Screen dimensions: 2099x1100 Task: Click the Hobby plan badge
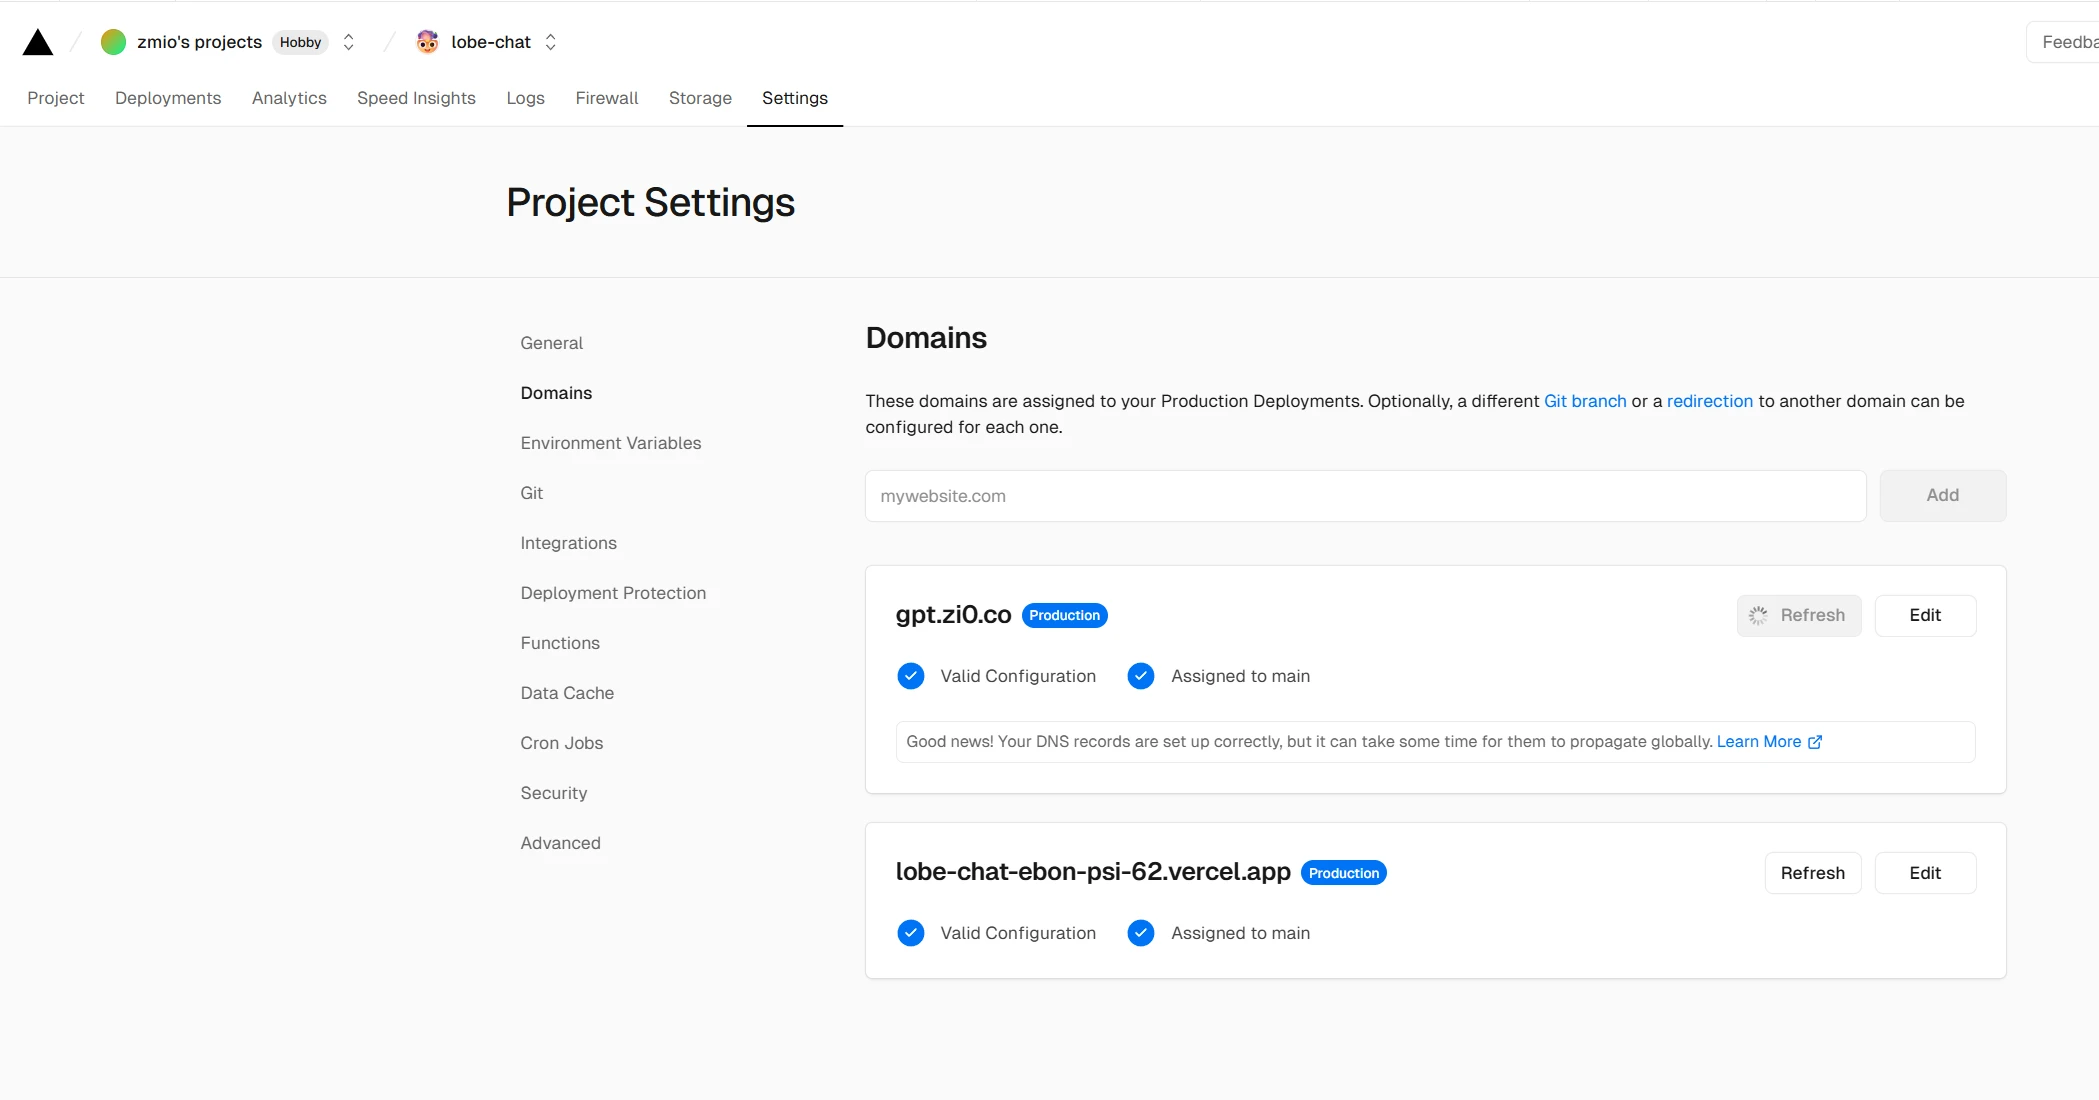click(301, 42)
